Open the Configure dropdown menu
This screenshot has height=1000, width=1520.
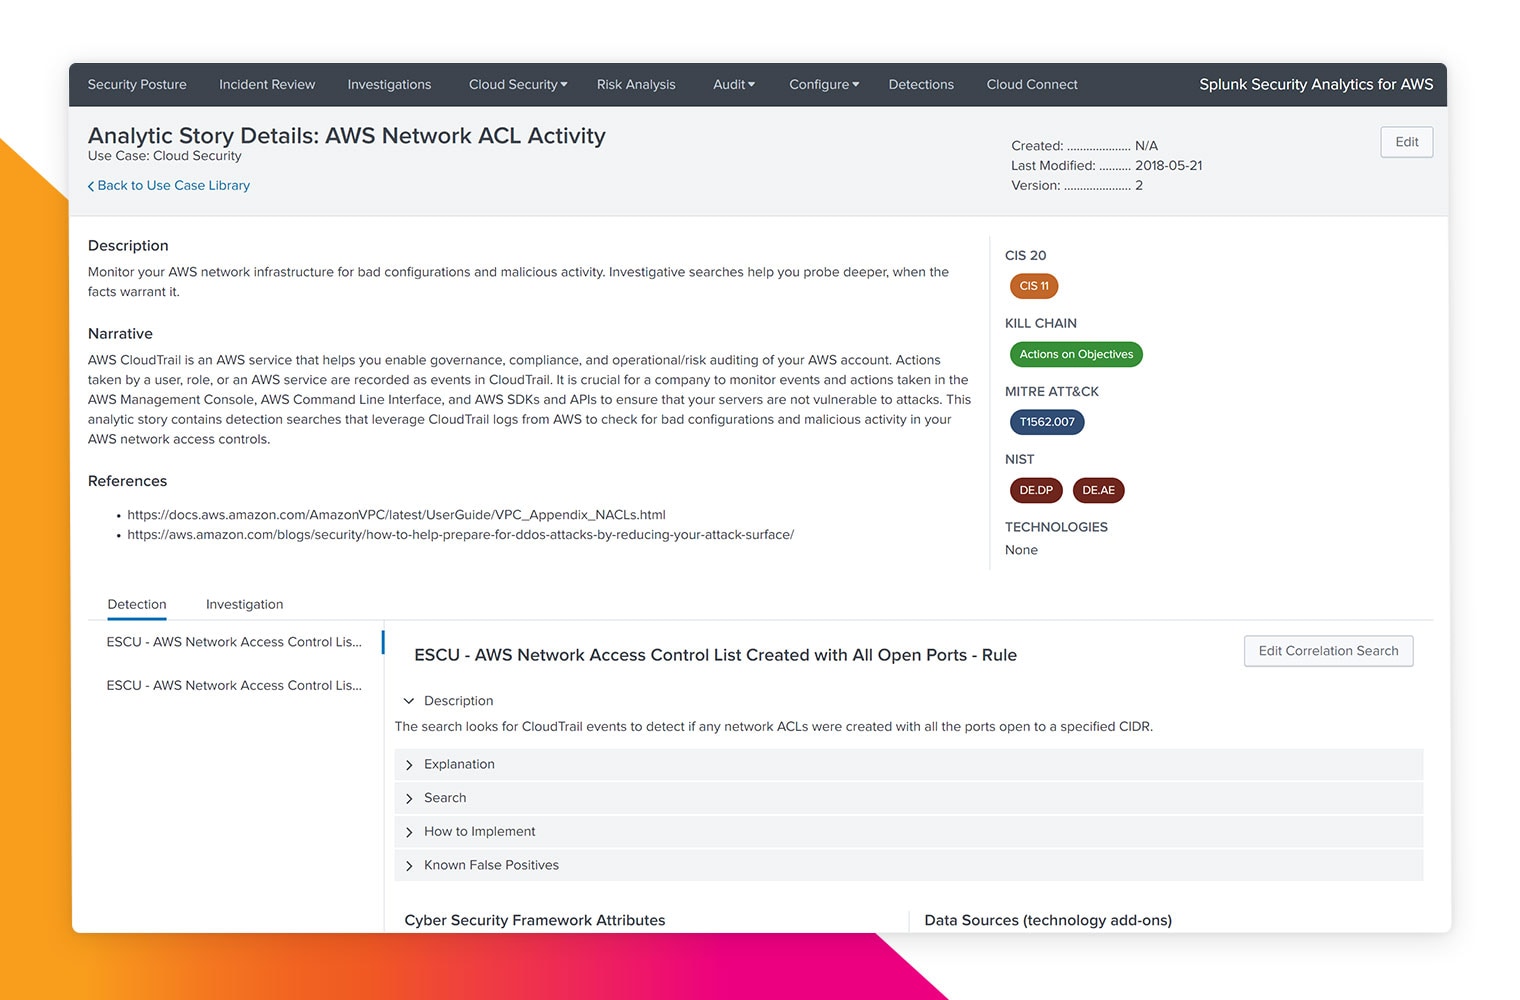(x=824, y=85)
